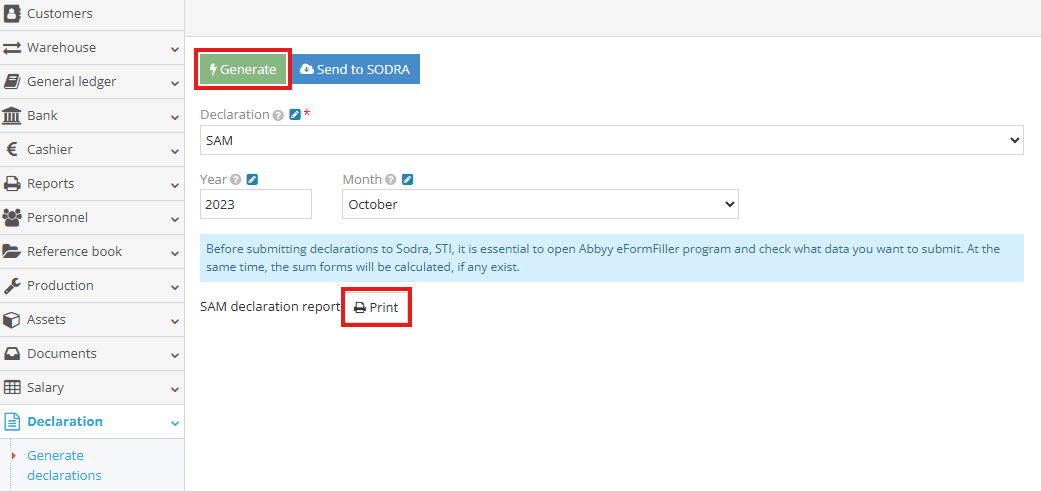The image size is (1041, 491).
Task: Expand the Bank menu chevron
Action: 175,117
